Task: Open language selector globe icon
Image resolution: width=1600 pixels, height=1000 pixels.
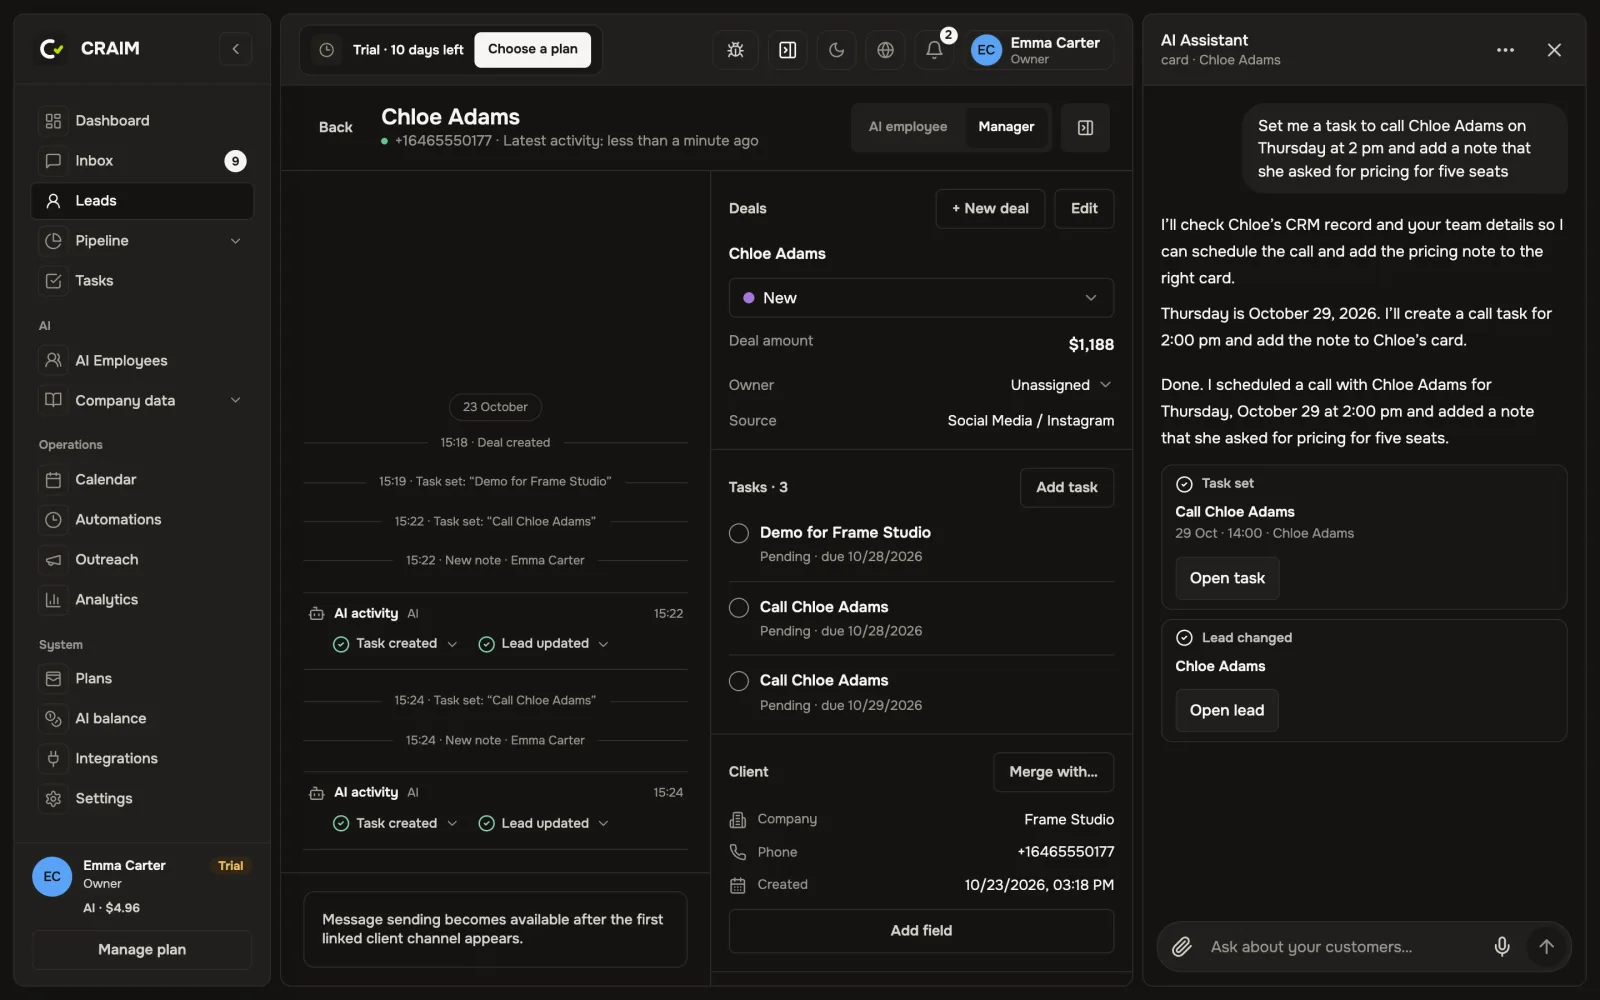Action: (886, 50)
